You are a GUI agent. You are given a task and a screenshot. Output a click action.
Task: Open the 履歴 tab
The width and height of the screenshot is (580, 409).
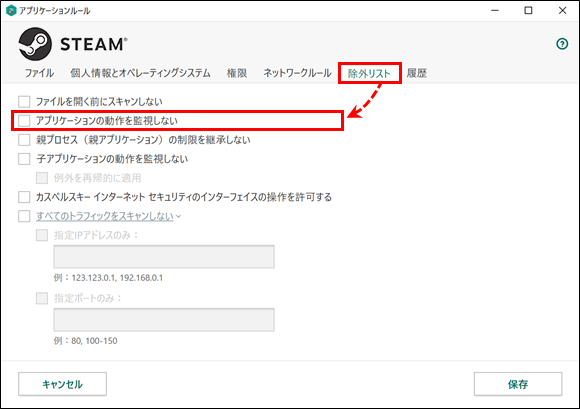[417, 73]
